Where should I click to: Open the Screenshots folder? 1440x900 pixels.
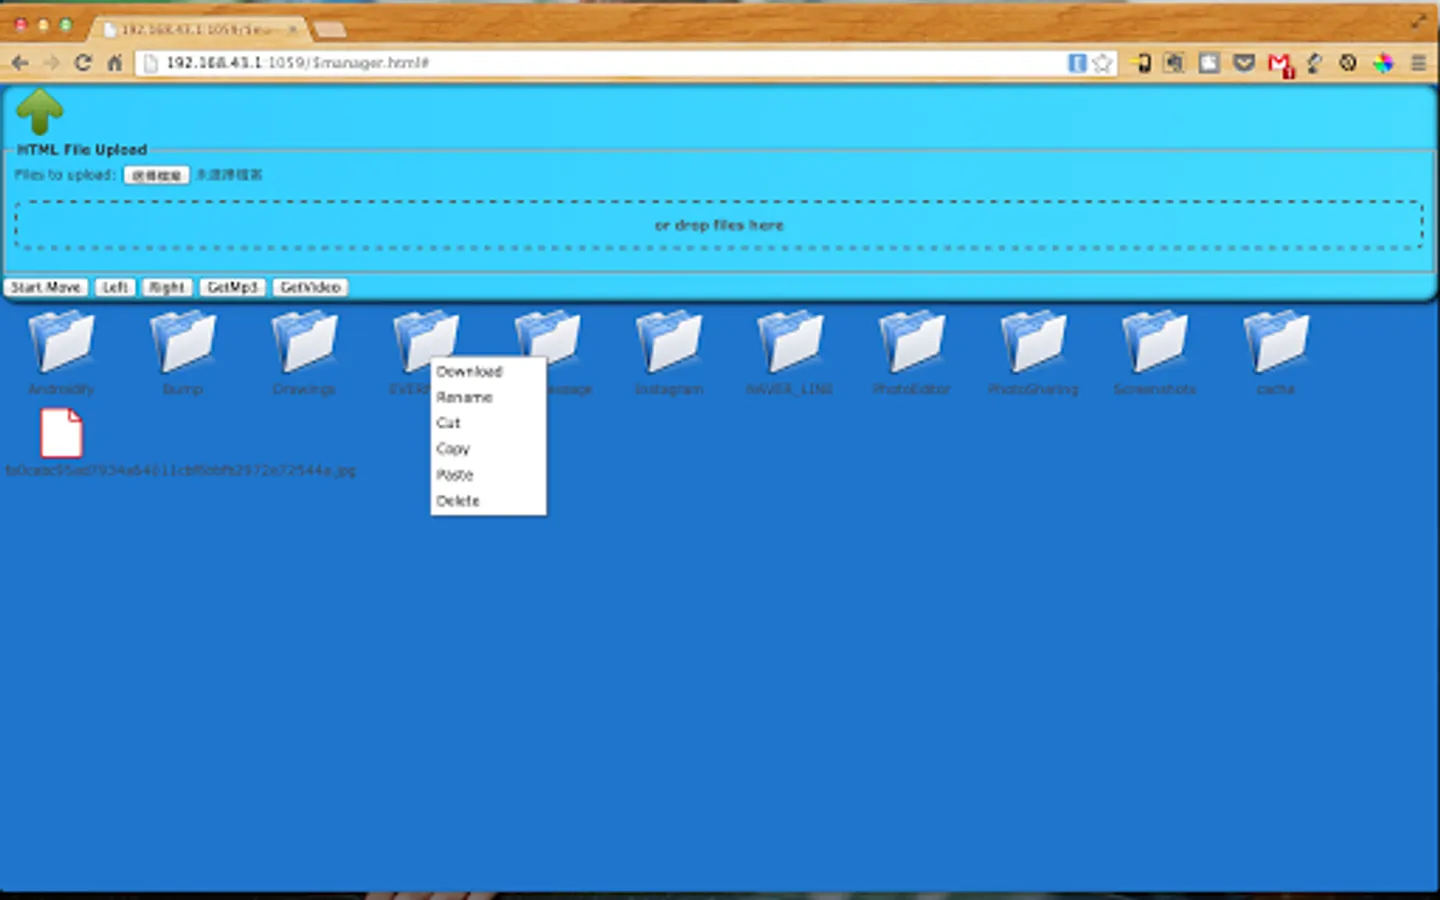(1155, 345)
